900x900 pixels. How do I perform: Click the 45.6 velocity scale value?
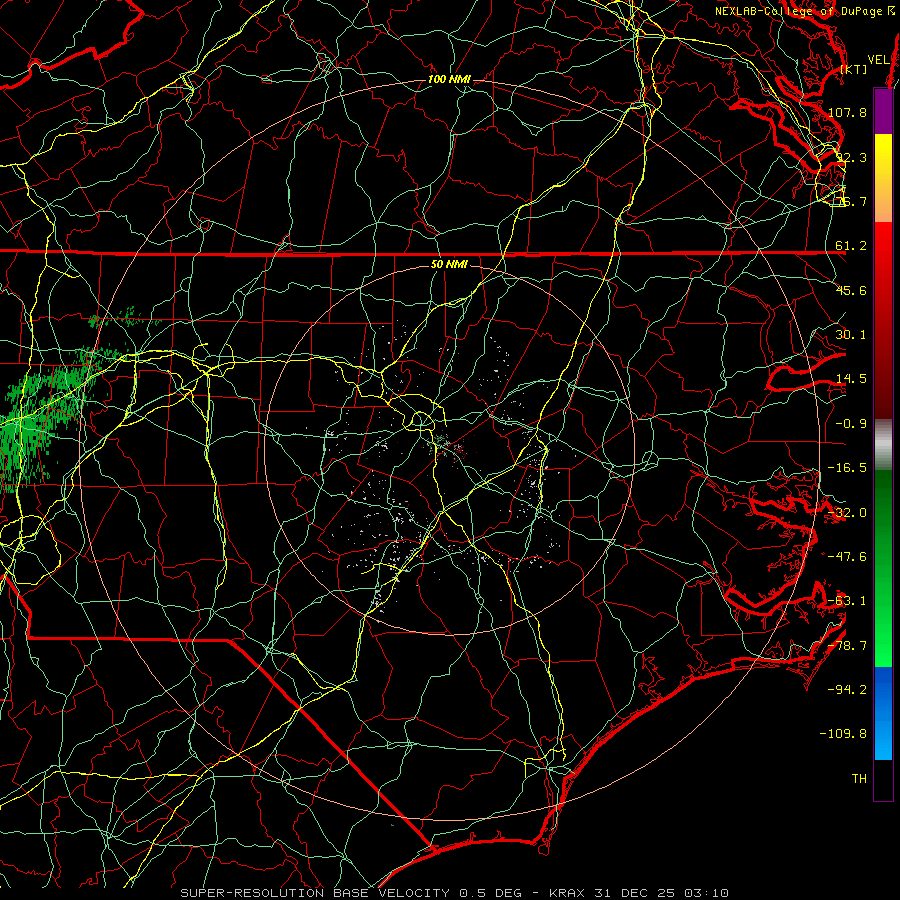pos(851,290)
